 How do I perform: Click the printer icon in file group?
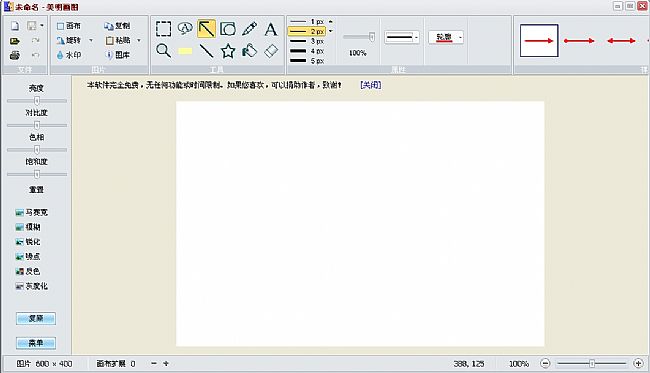(15, 55)
